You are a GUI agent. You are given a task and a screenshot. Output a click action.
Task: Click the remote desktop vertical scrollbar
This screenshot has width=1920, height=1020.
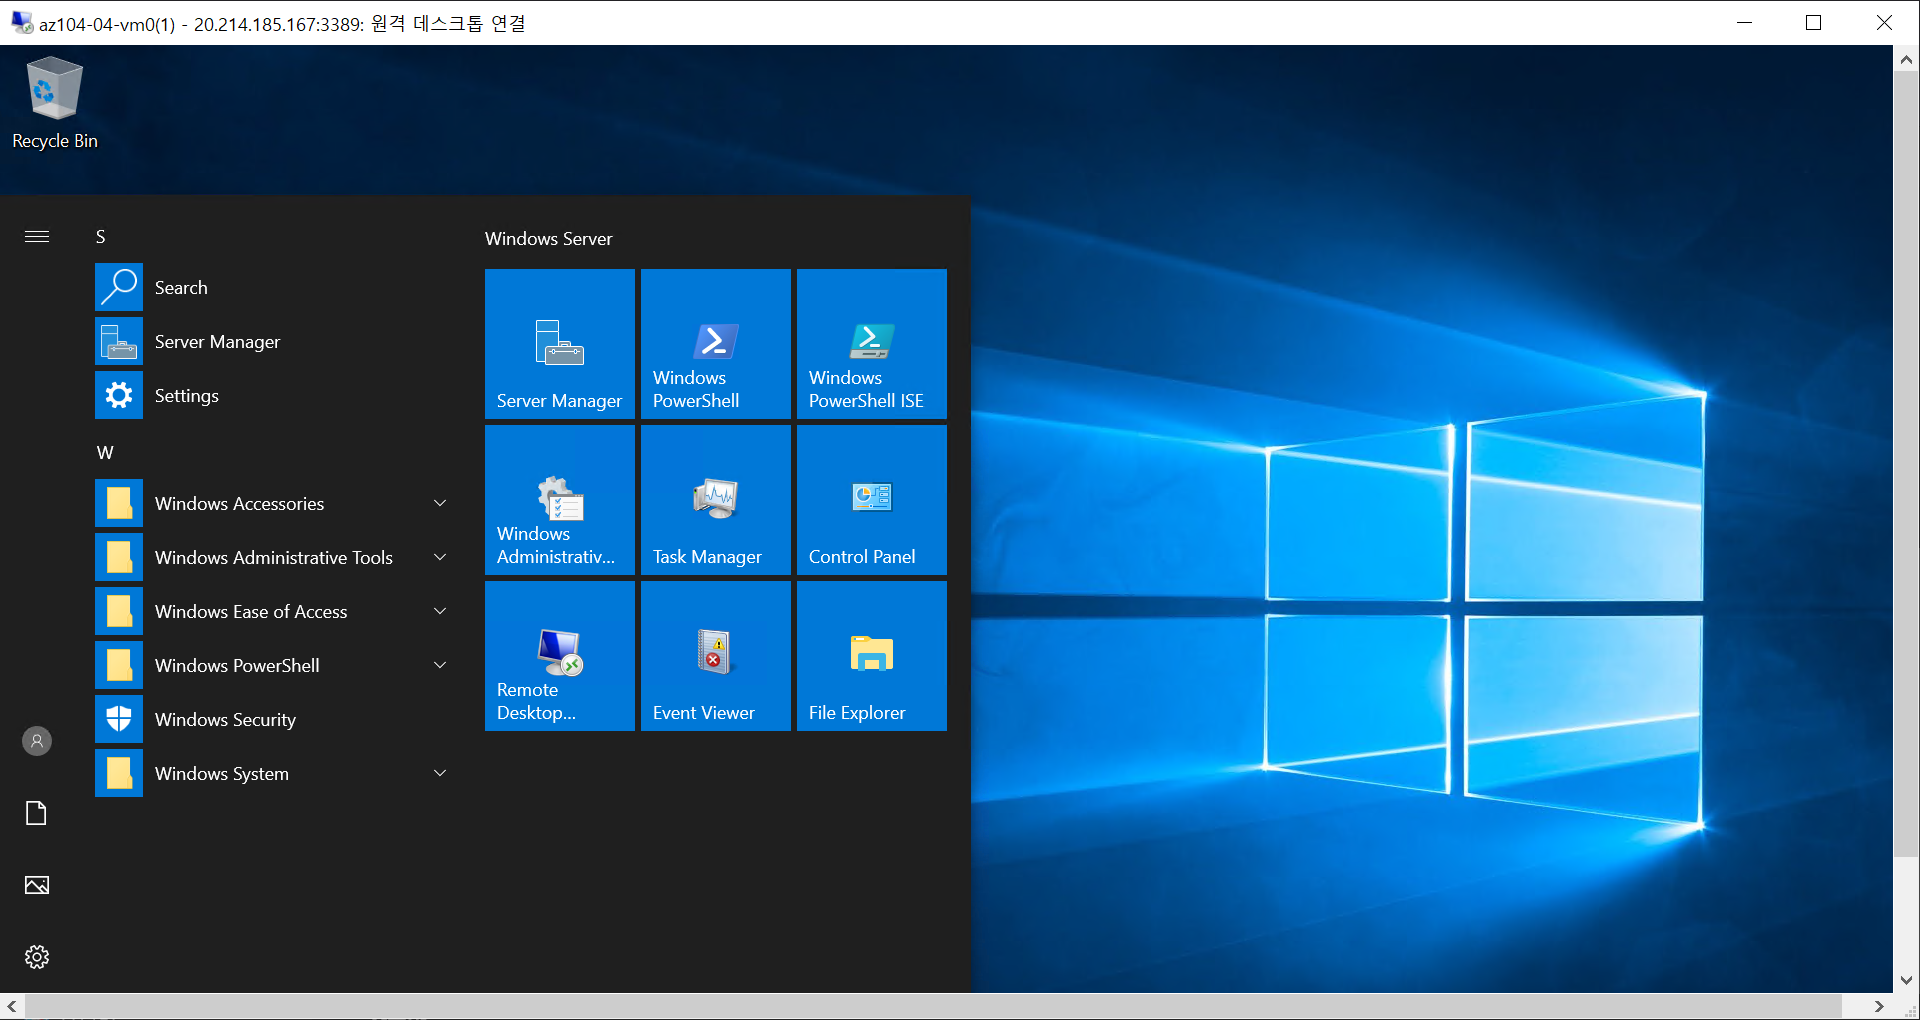tap(1906, 465)
